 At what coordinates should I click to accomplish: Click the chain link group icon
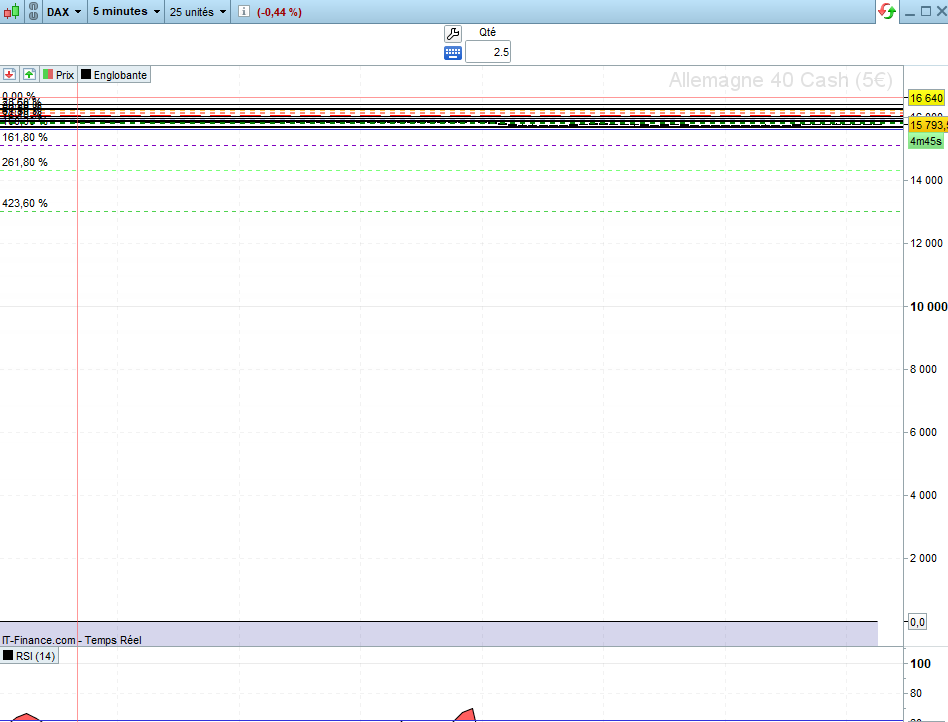pyautogui.click(x=33, y=11)
